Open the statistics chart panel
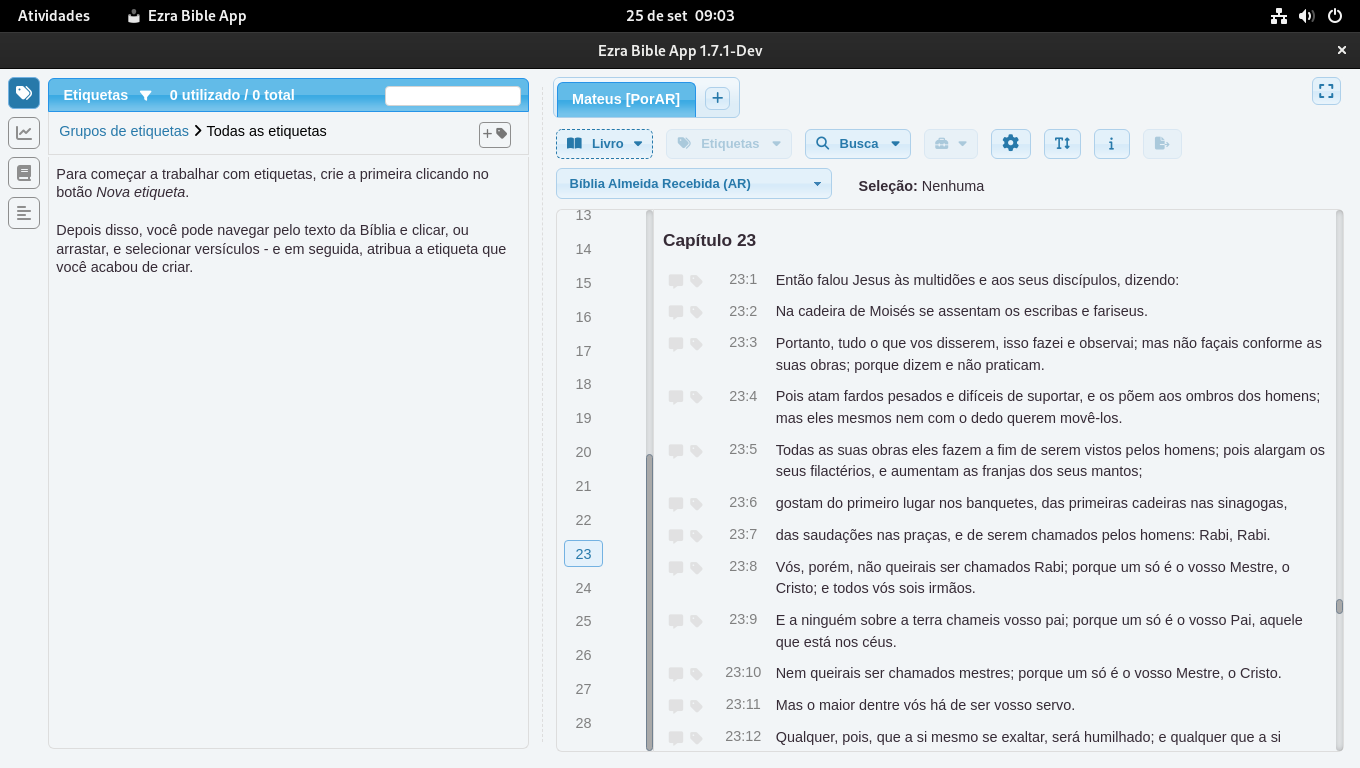Image resolution: width=1360 pixels, height=768 pixels. 23,132
